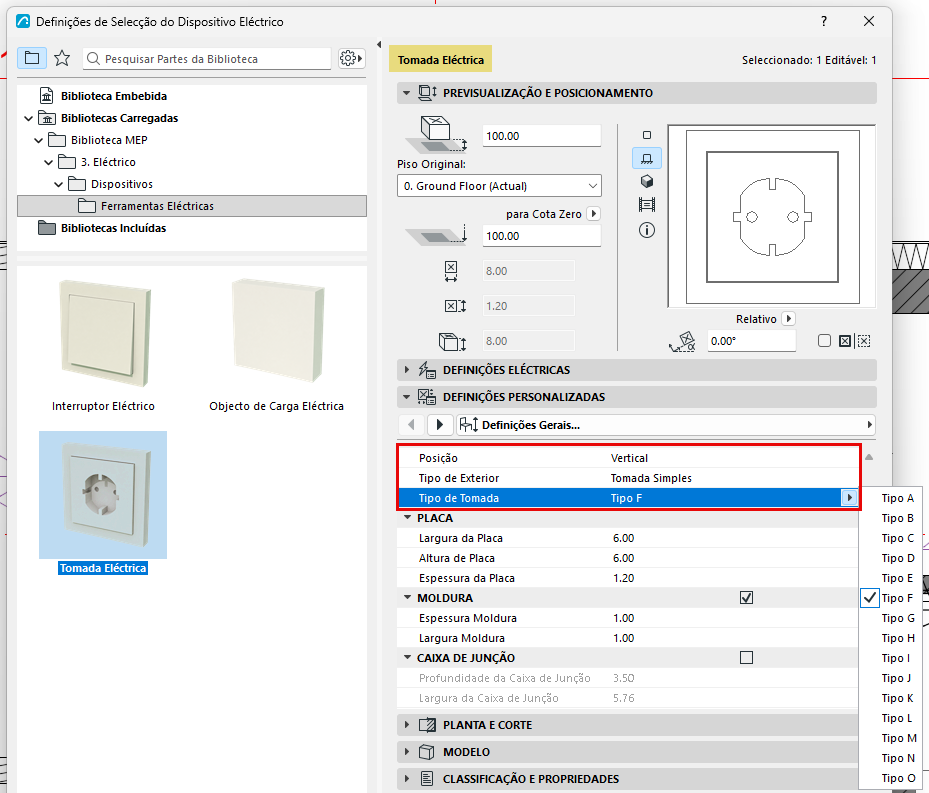This screenshot has height=793, width=929.
Task: Collapse Previsualização e Posicionamento section
Action: 406,92
